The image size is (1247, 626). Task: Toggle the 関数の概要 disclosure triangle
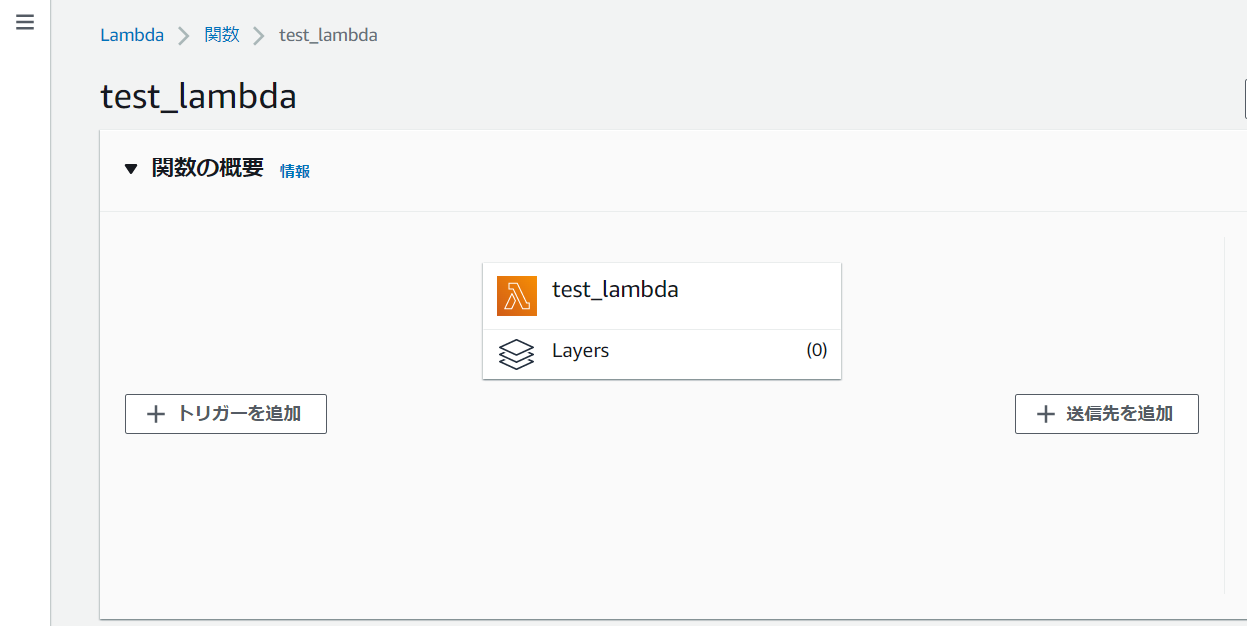point(131,168)
